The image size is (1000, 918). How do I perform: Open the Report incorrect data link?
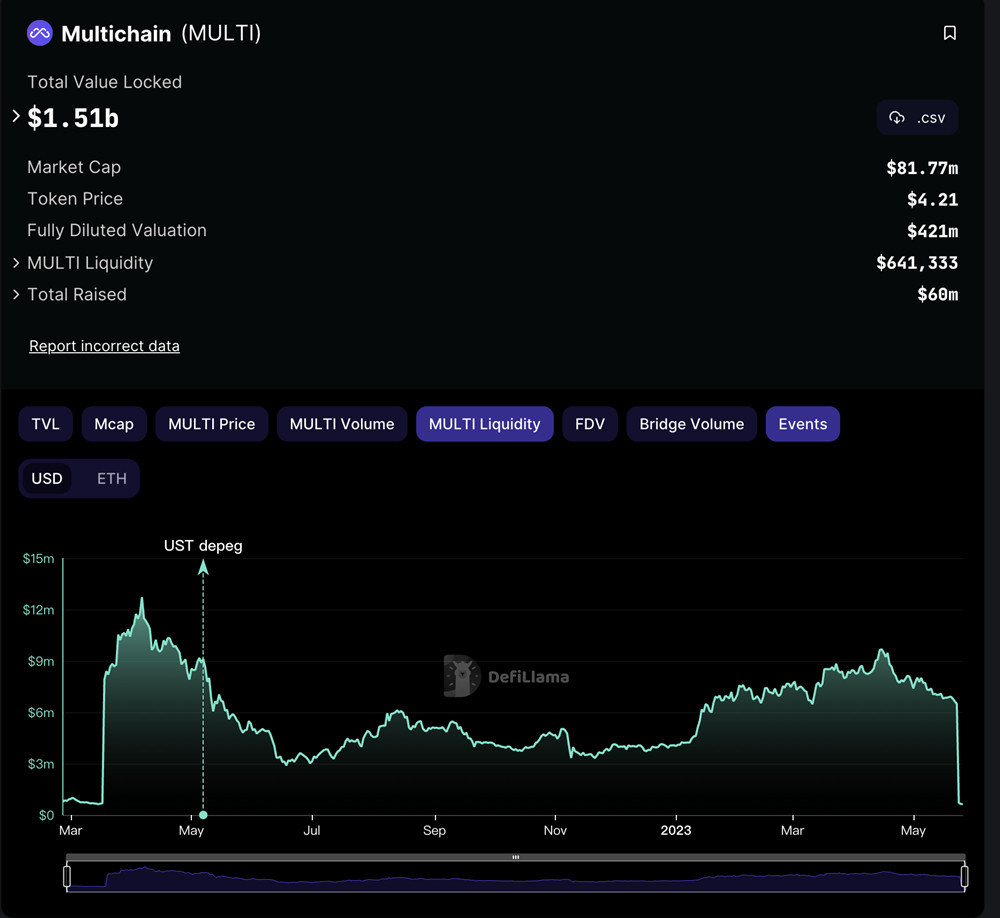[104, 345]
